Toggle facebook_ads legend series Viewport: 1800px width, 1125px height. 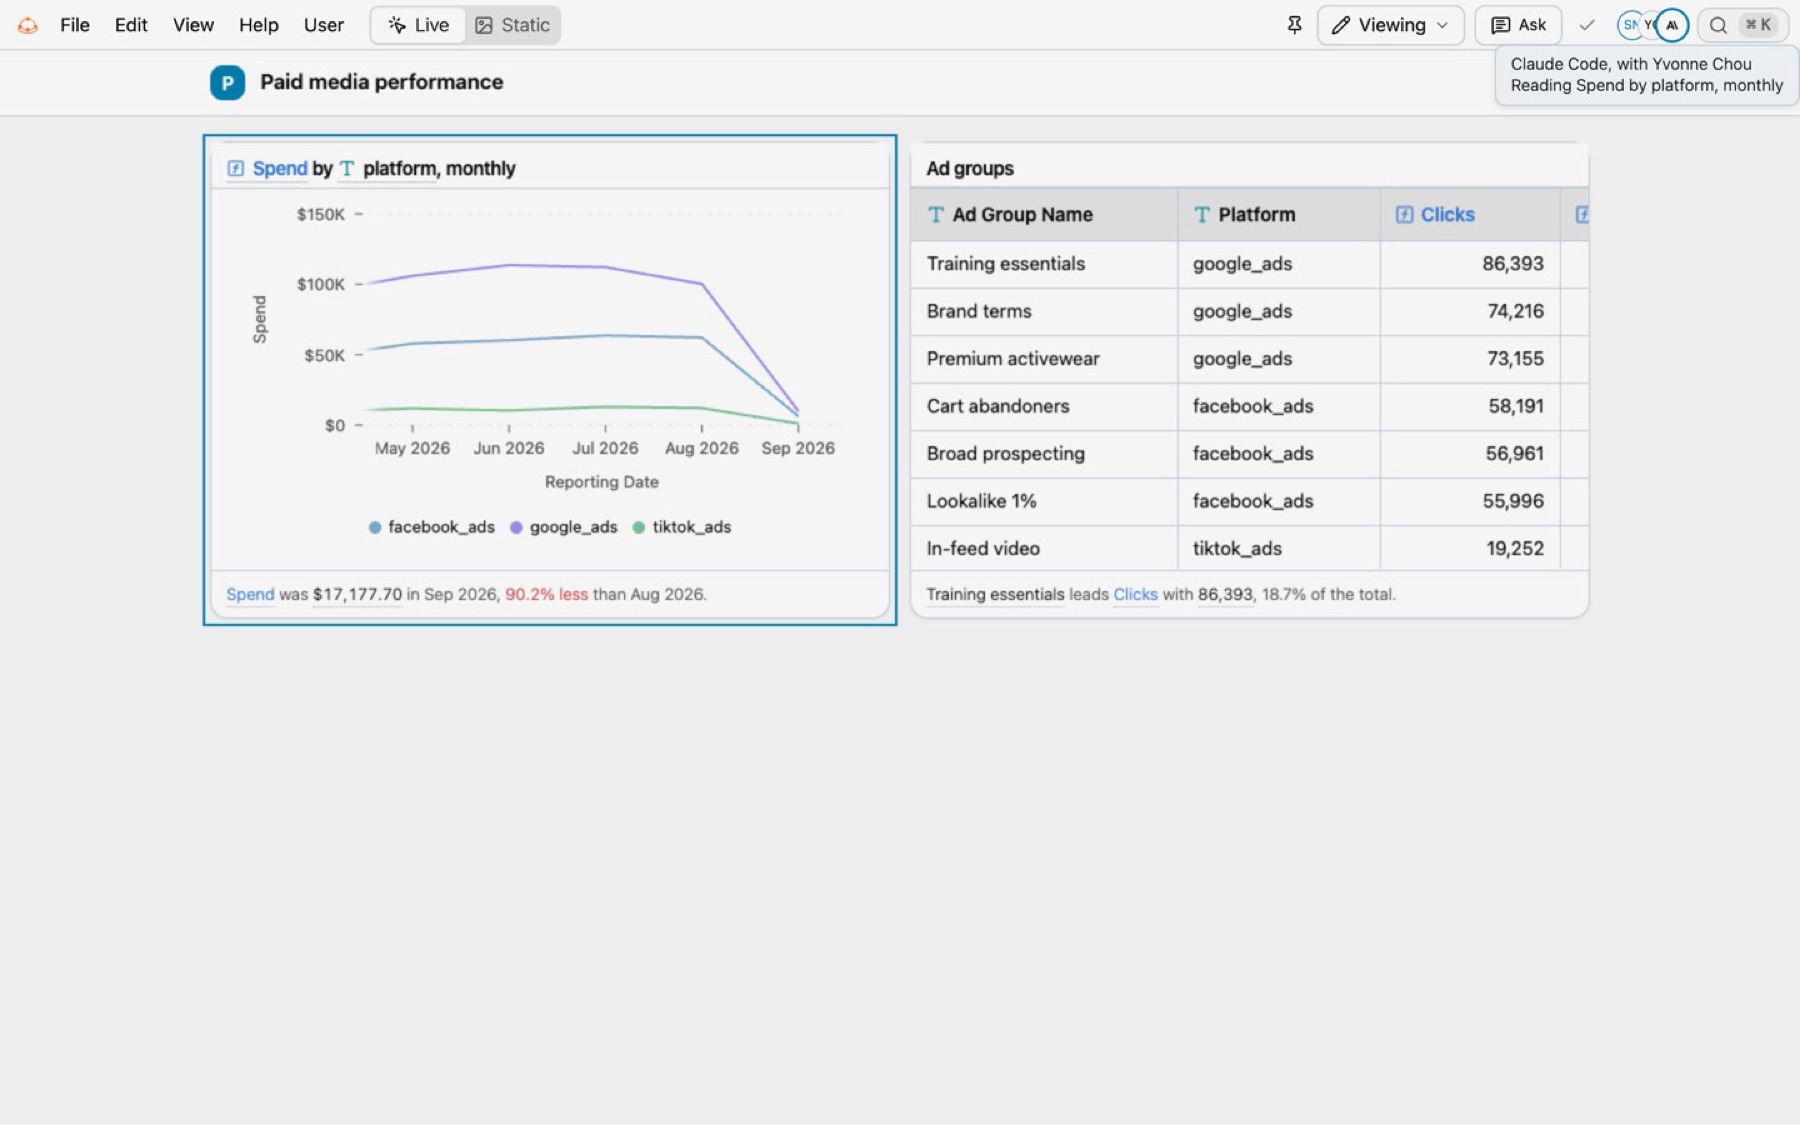click(x=431, y=527)
